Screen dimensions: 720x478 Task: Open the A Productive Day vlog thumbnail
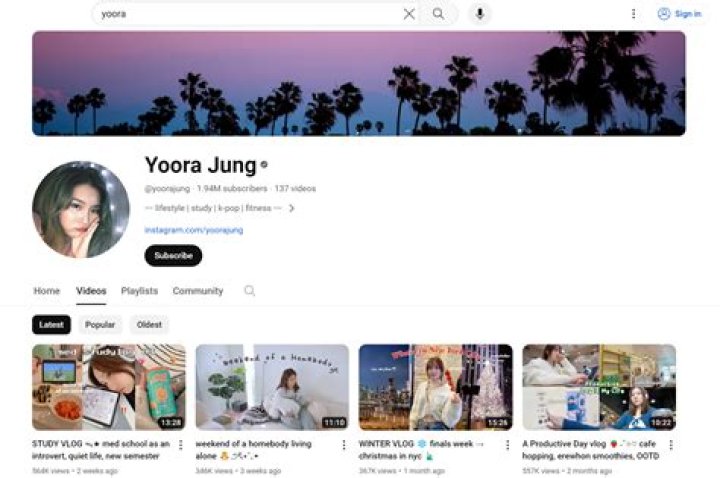pyautogui.click(x=599, y=387)
